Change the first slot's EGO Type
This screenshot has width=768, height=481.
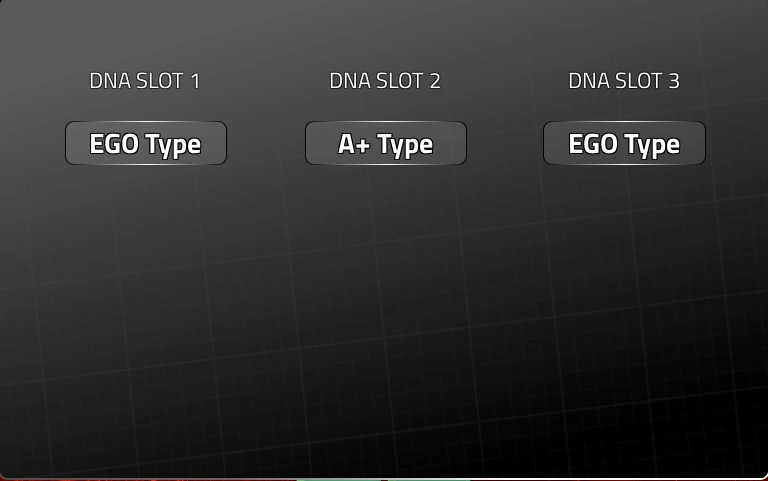coord(146,144)
